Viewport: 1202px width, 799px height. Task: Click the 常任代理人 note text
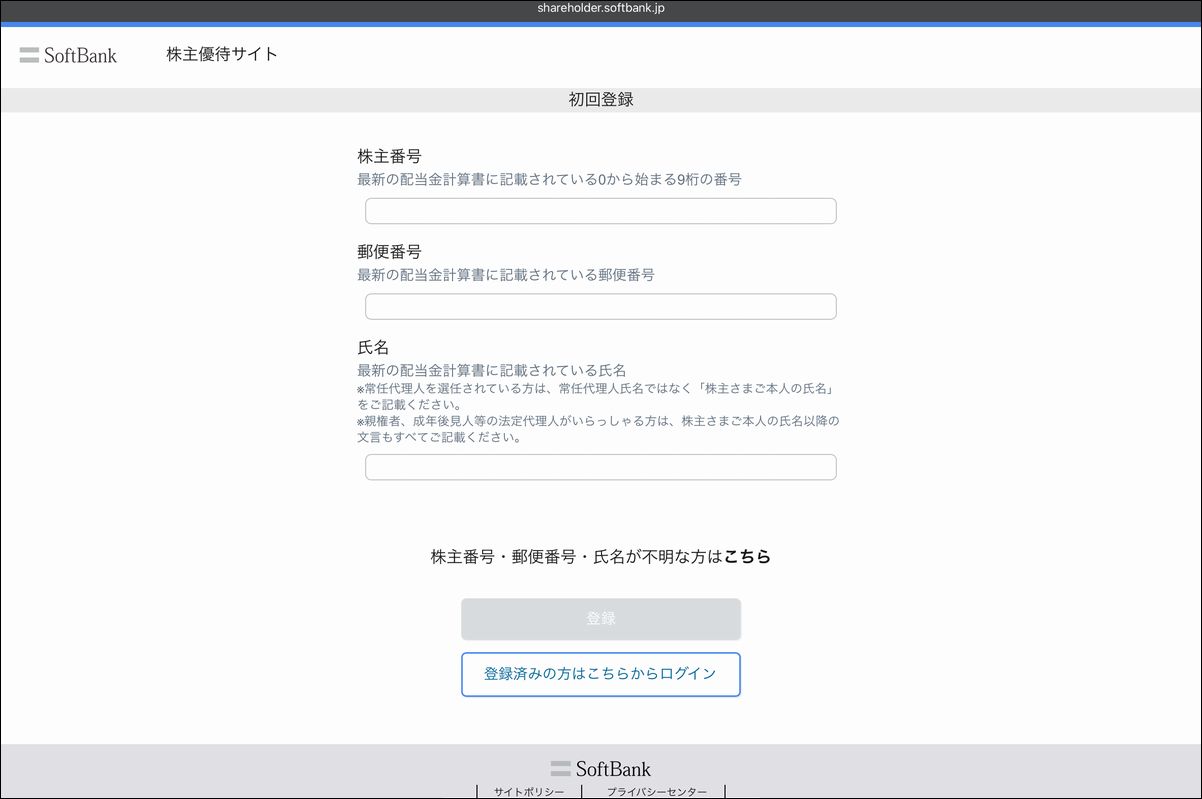click(x=597, y=396)
